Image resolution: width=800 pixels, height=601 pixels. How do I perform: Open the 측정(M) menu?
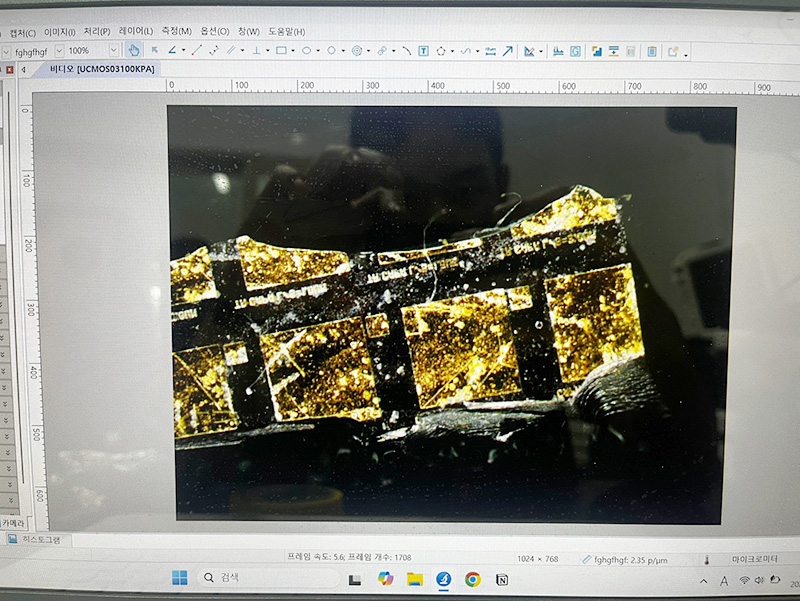pos(176,32)
